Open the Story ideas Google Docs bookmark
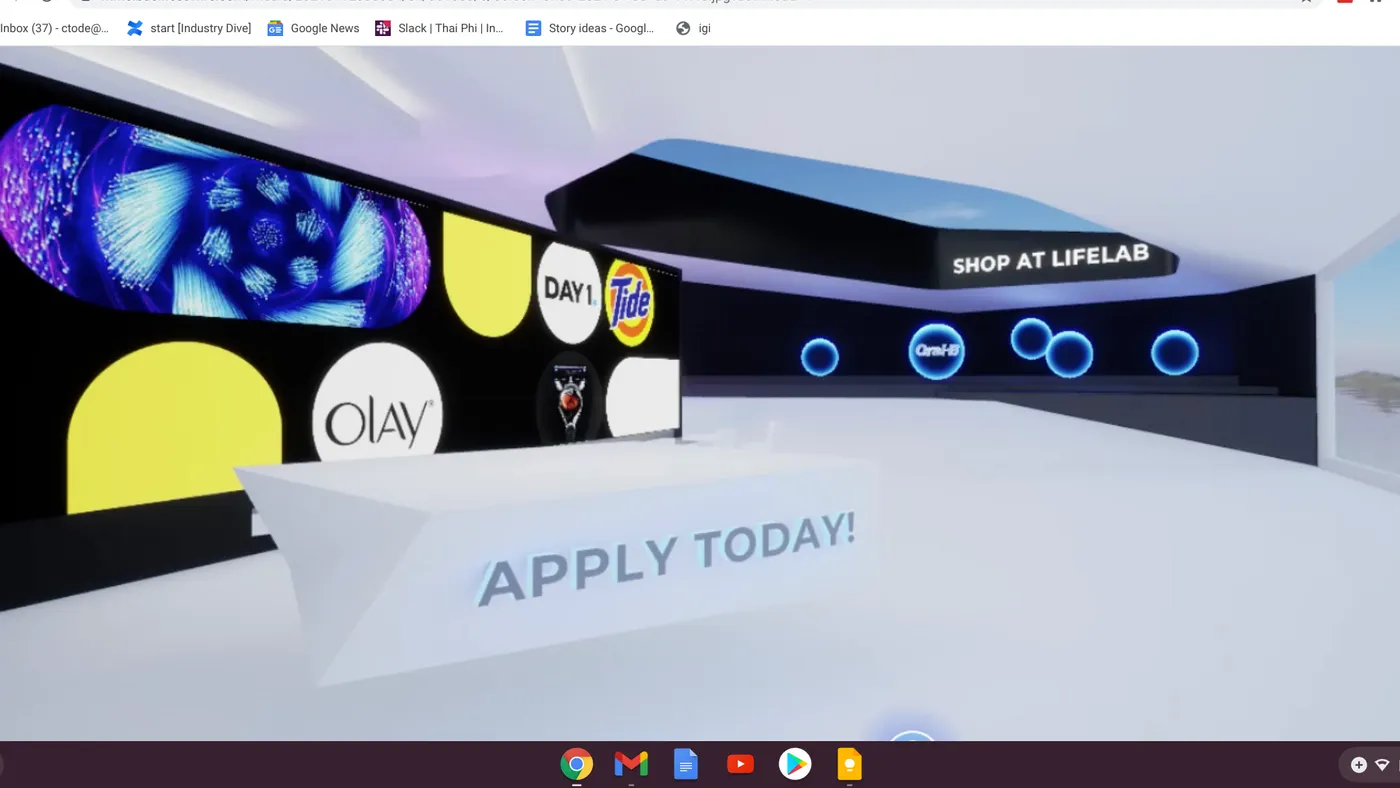 tap(590, 28)
